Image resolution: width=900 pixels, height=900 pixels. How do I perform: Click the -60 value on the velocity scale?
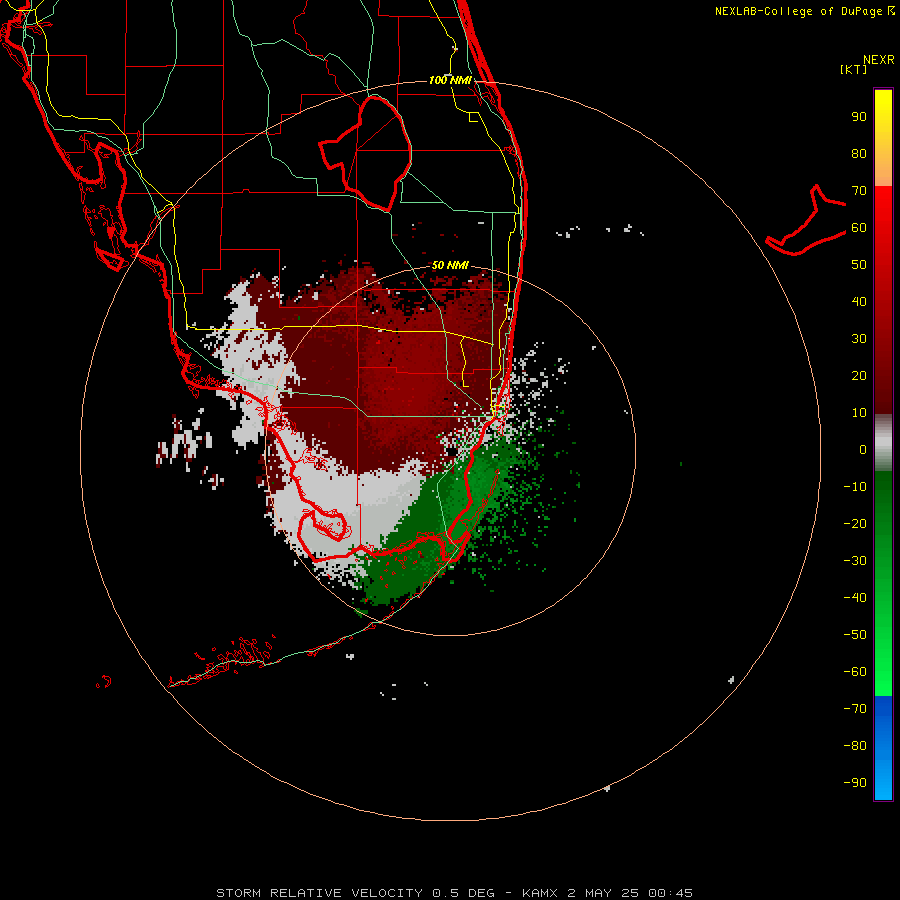pyautogui.click(x=855, y=672)
